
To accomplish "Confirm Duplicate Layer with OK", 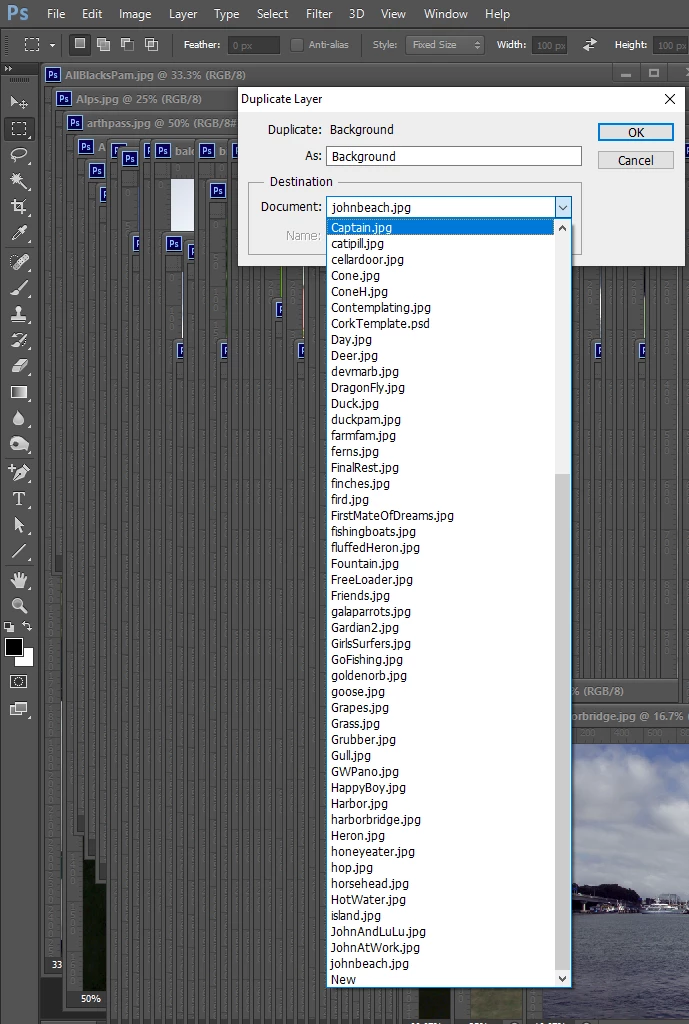I will 635,133.
